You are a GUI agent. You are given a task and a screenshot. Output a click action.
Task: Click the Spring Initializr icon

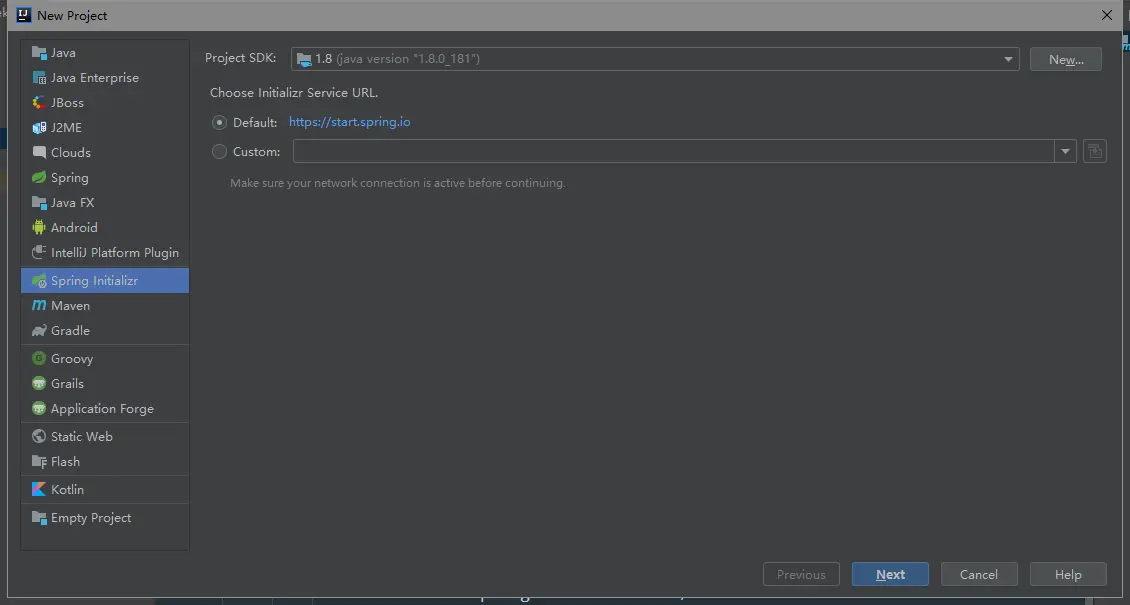pos(39,281)
